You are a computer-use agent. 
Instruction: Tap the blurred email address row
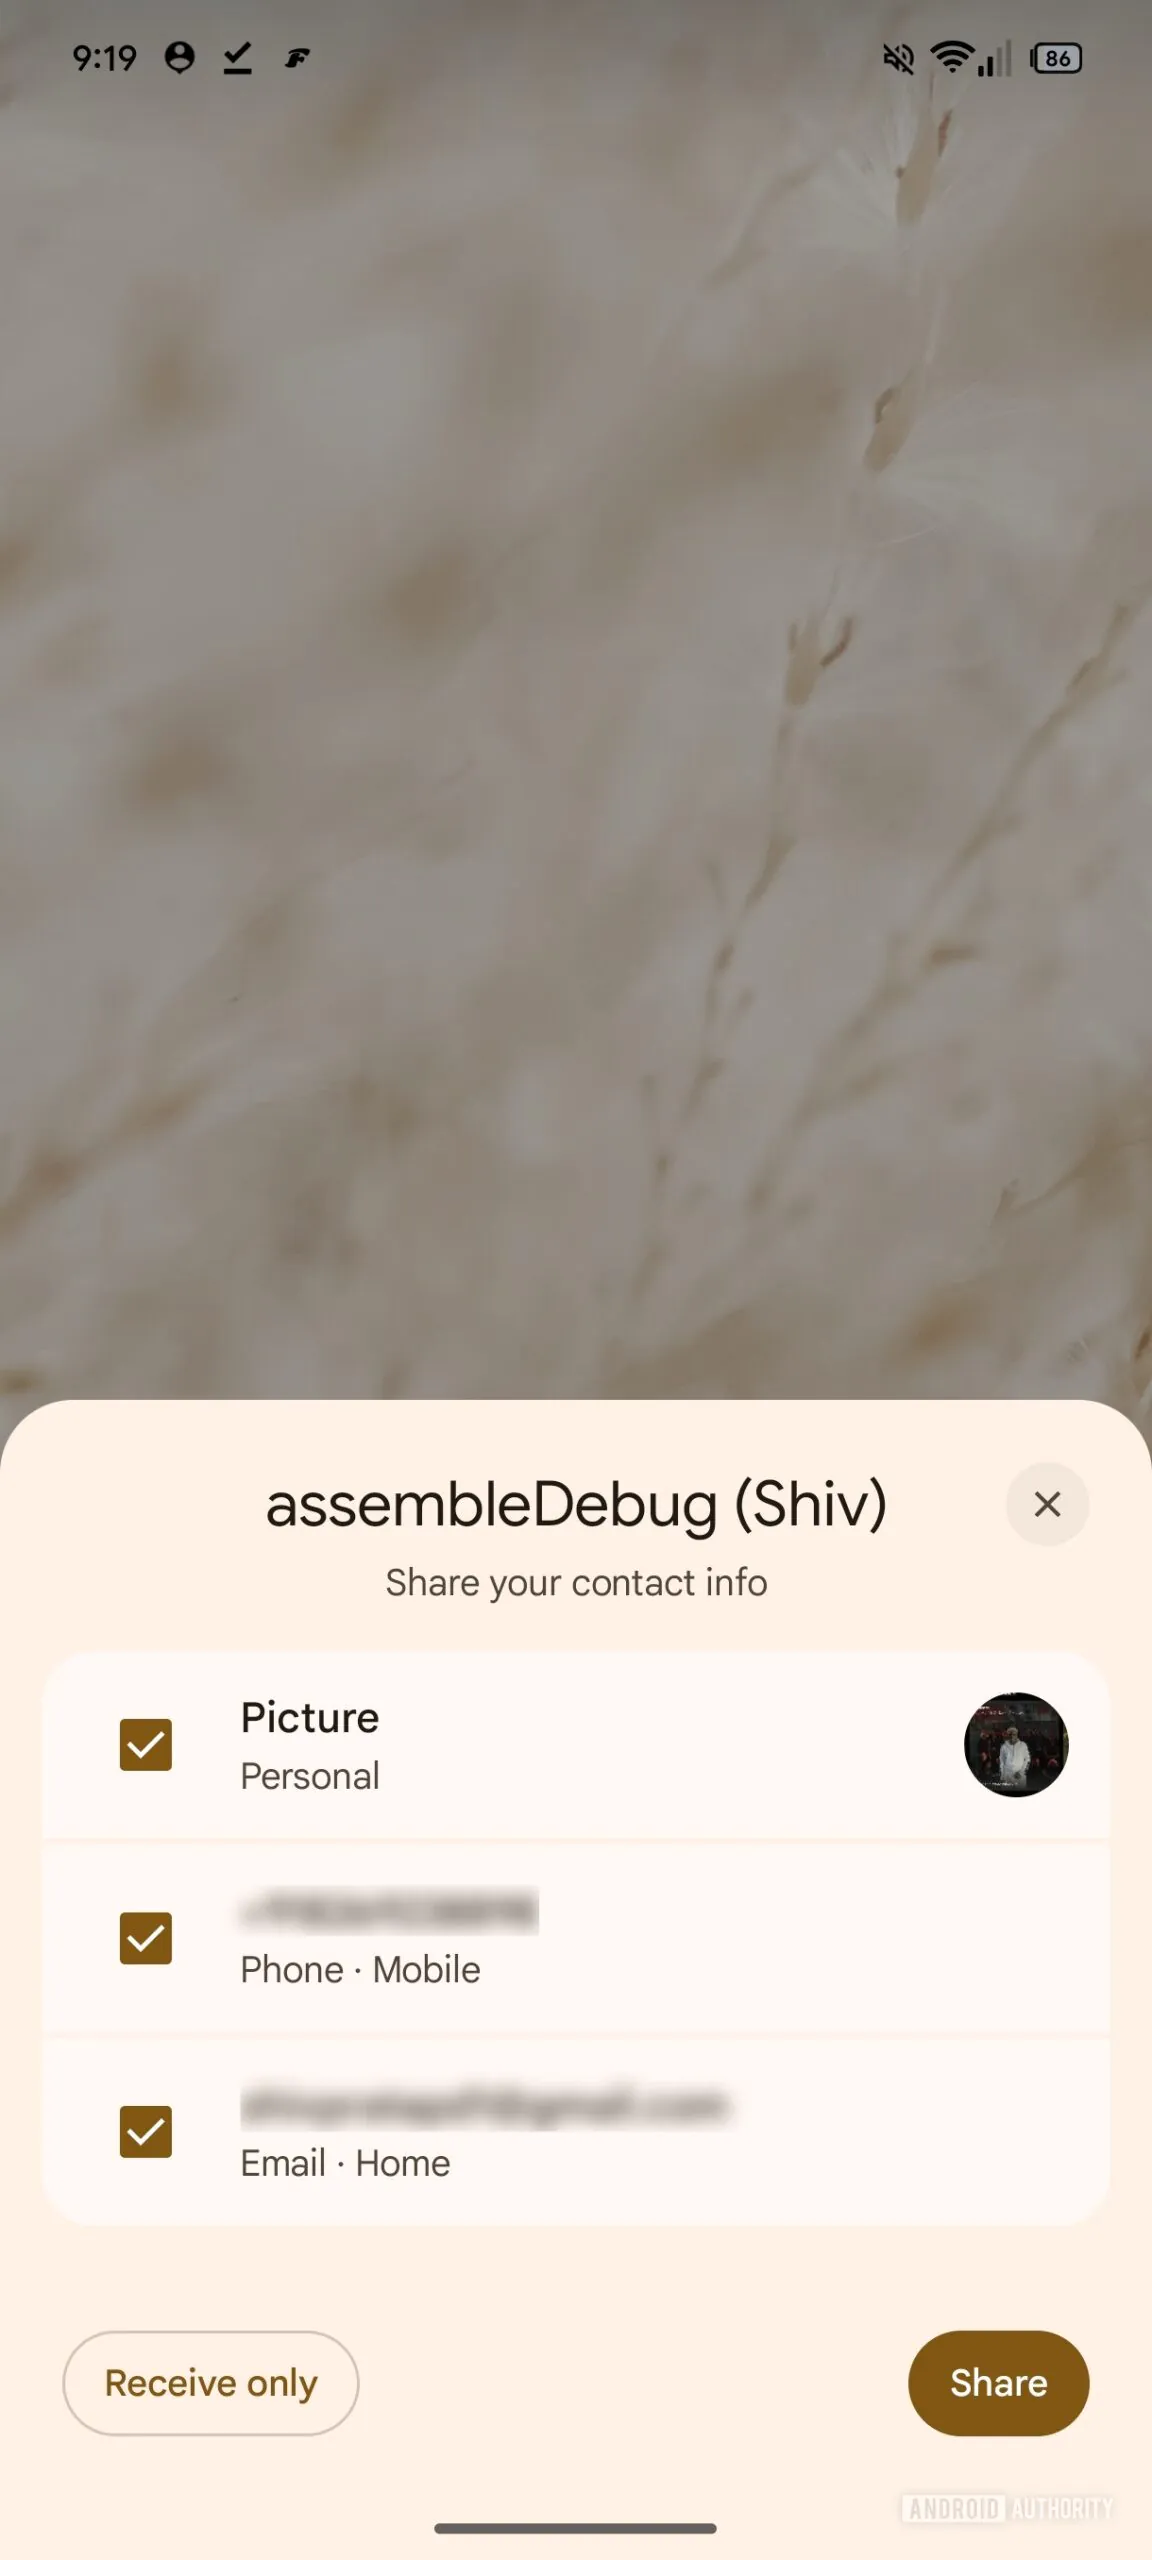click(576, 2132)
